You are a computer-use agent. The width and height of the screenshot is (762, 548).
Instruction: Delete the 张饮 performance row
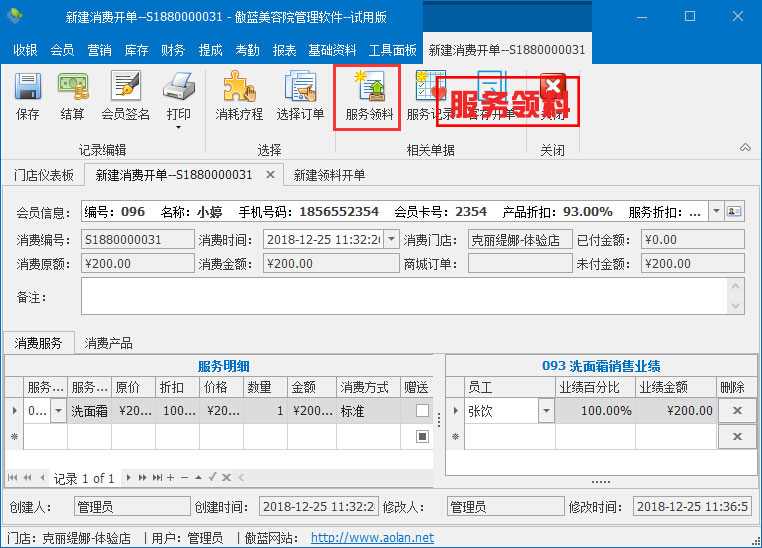737,411
